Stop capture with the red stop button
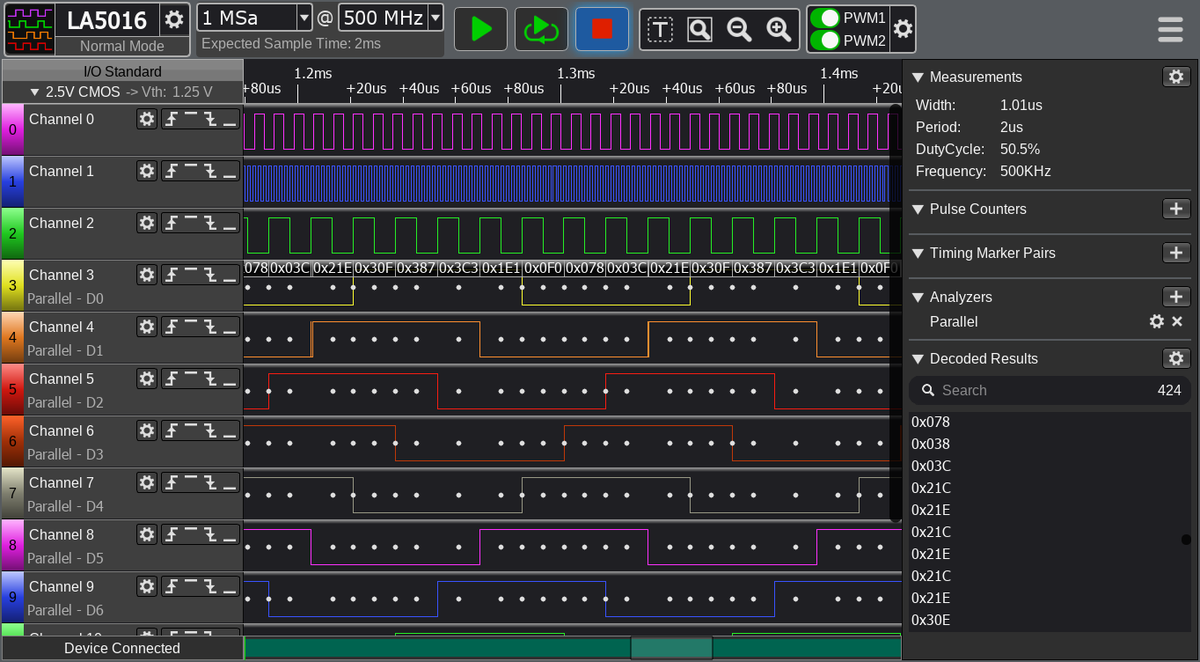Image resolution: width=1200 pixels, height=662 pixels. (x=602, y=29)
